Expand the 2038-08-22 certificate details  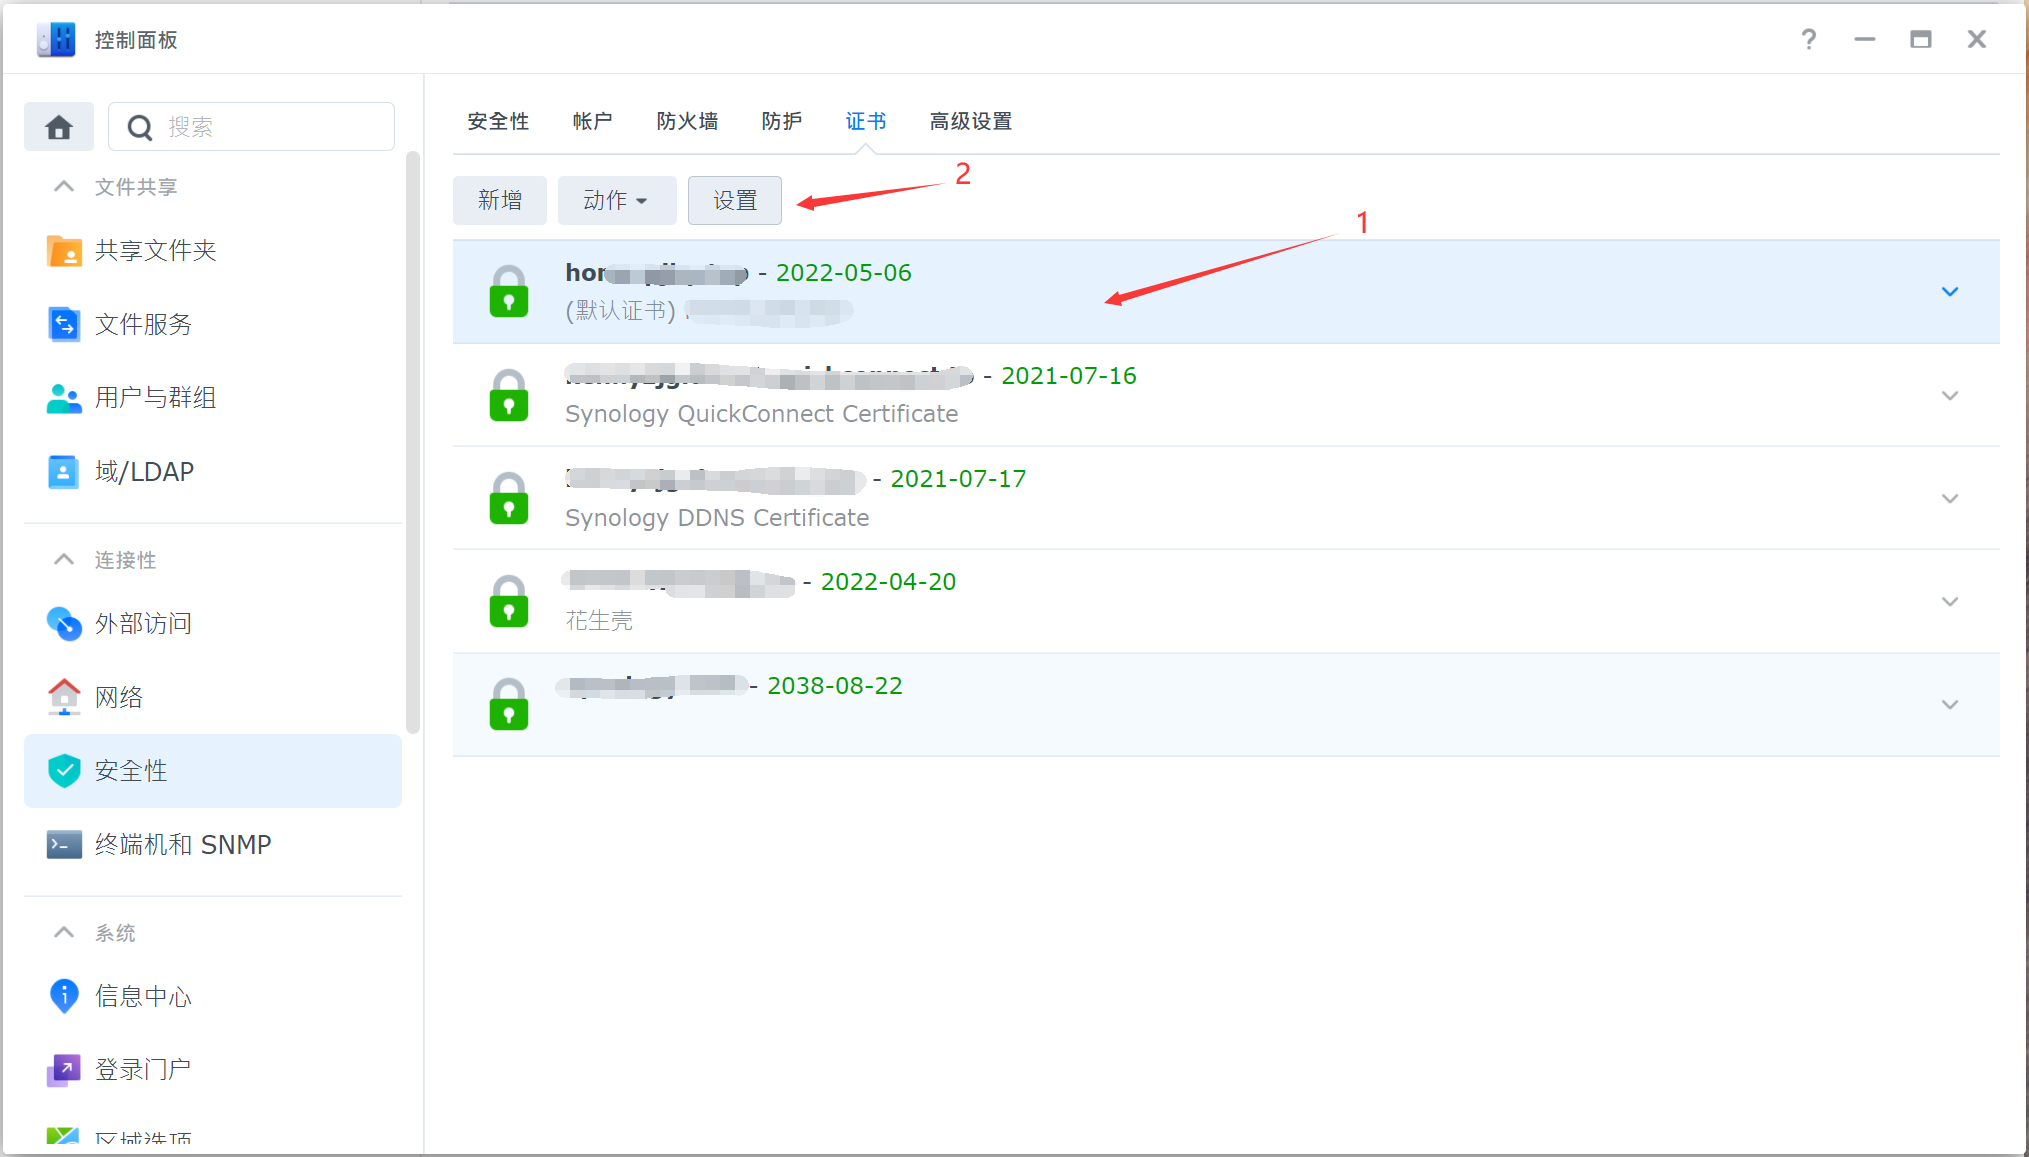pos(1950,704)
